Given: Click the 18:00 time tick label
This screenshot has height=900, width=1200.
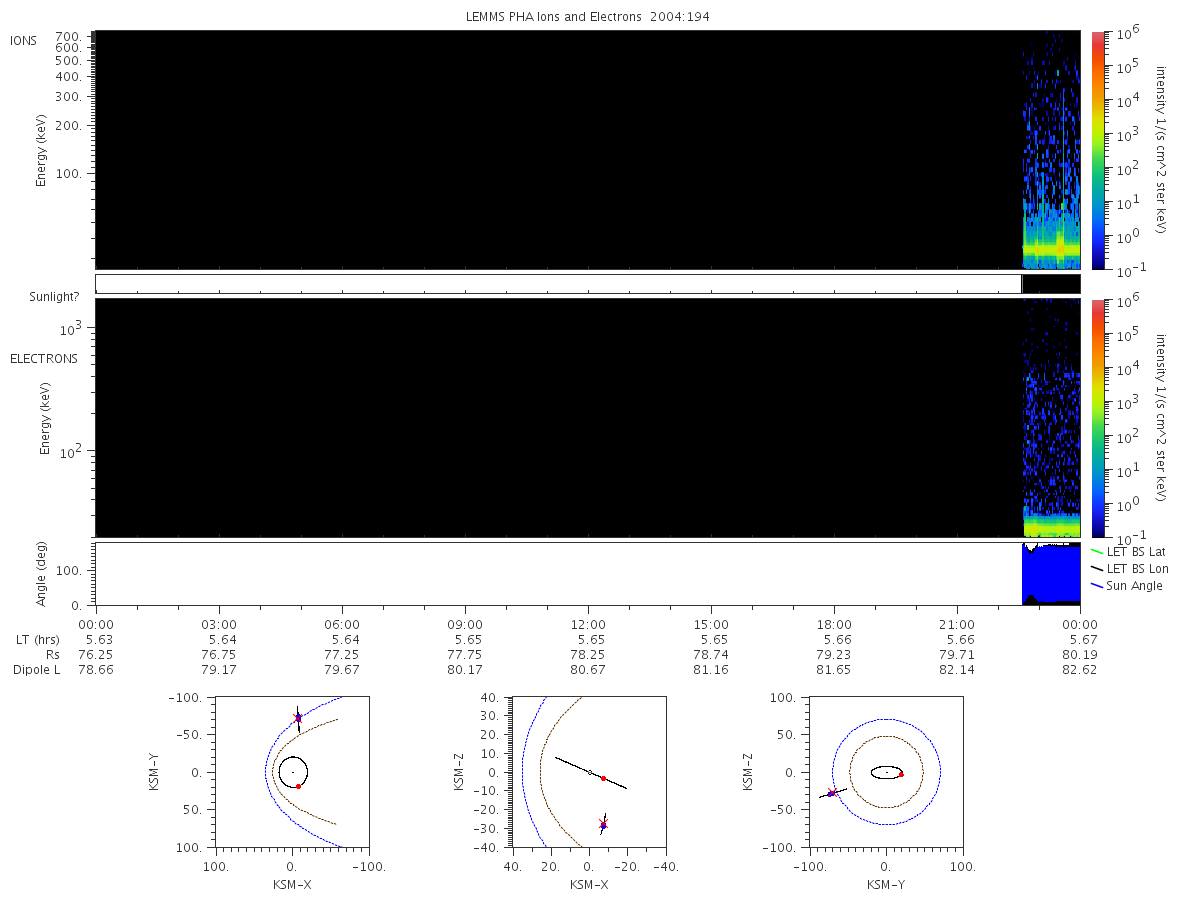Looking at the screenshot, I should point(834,624).
